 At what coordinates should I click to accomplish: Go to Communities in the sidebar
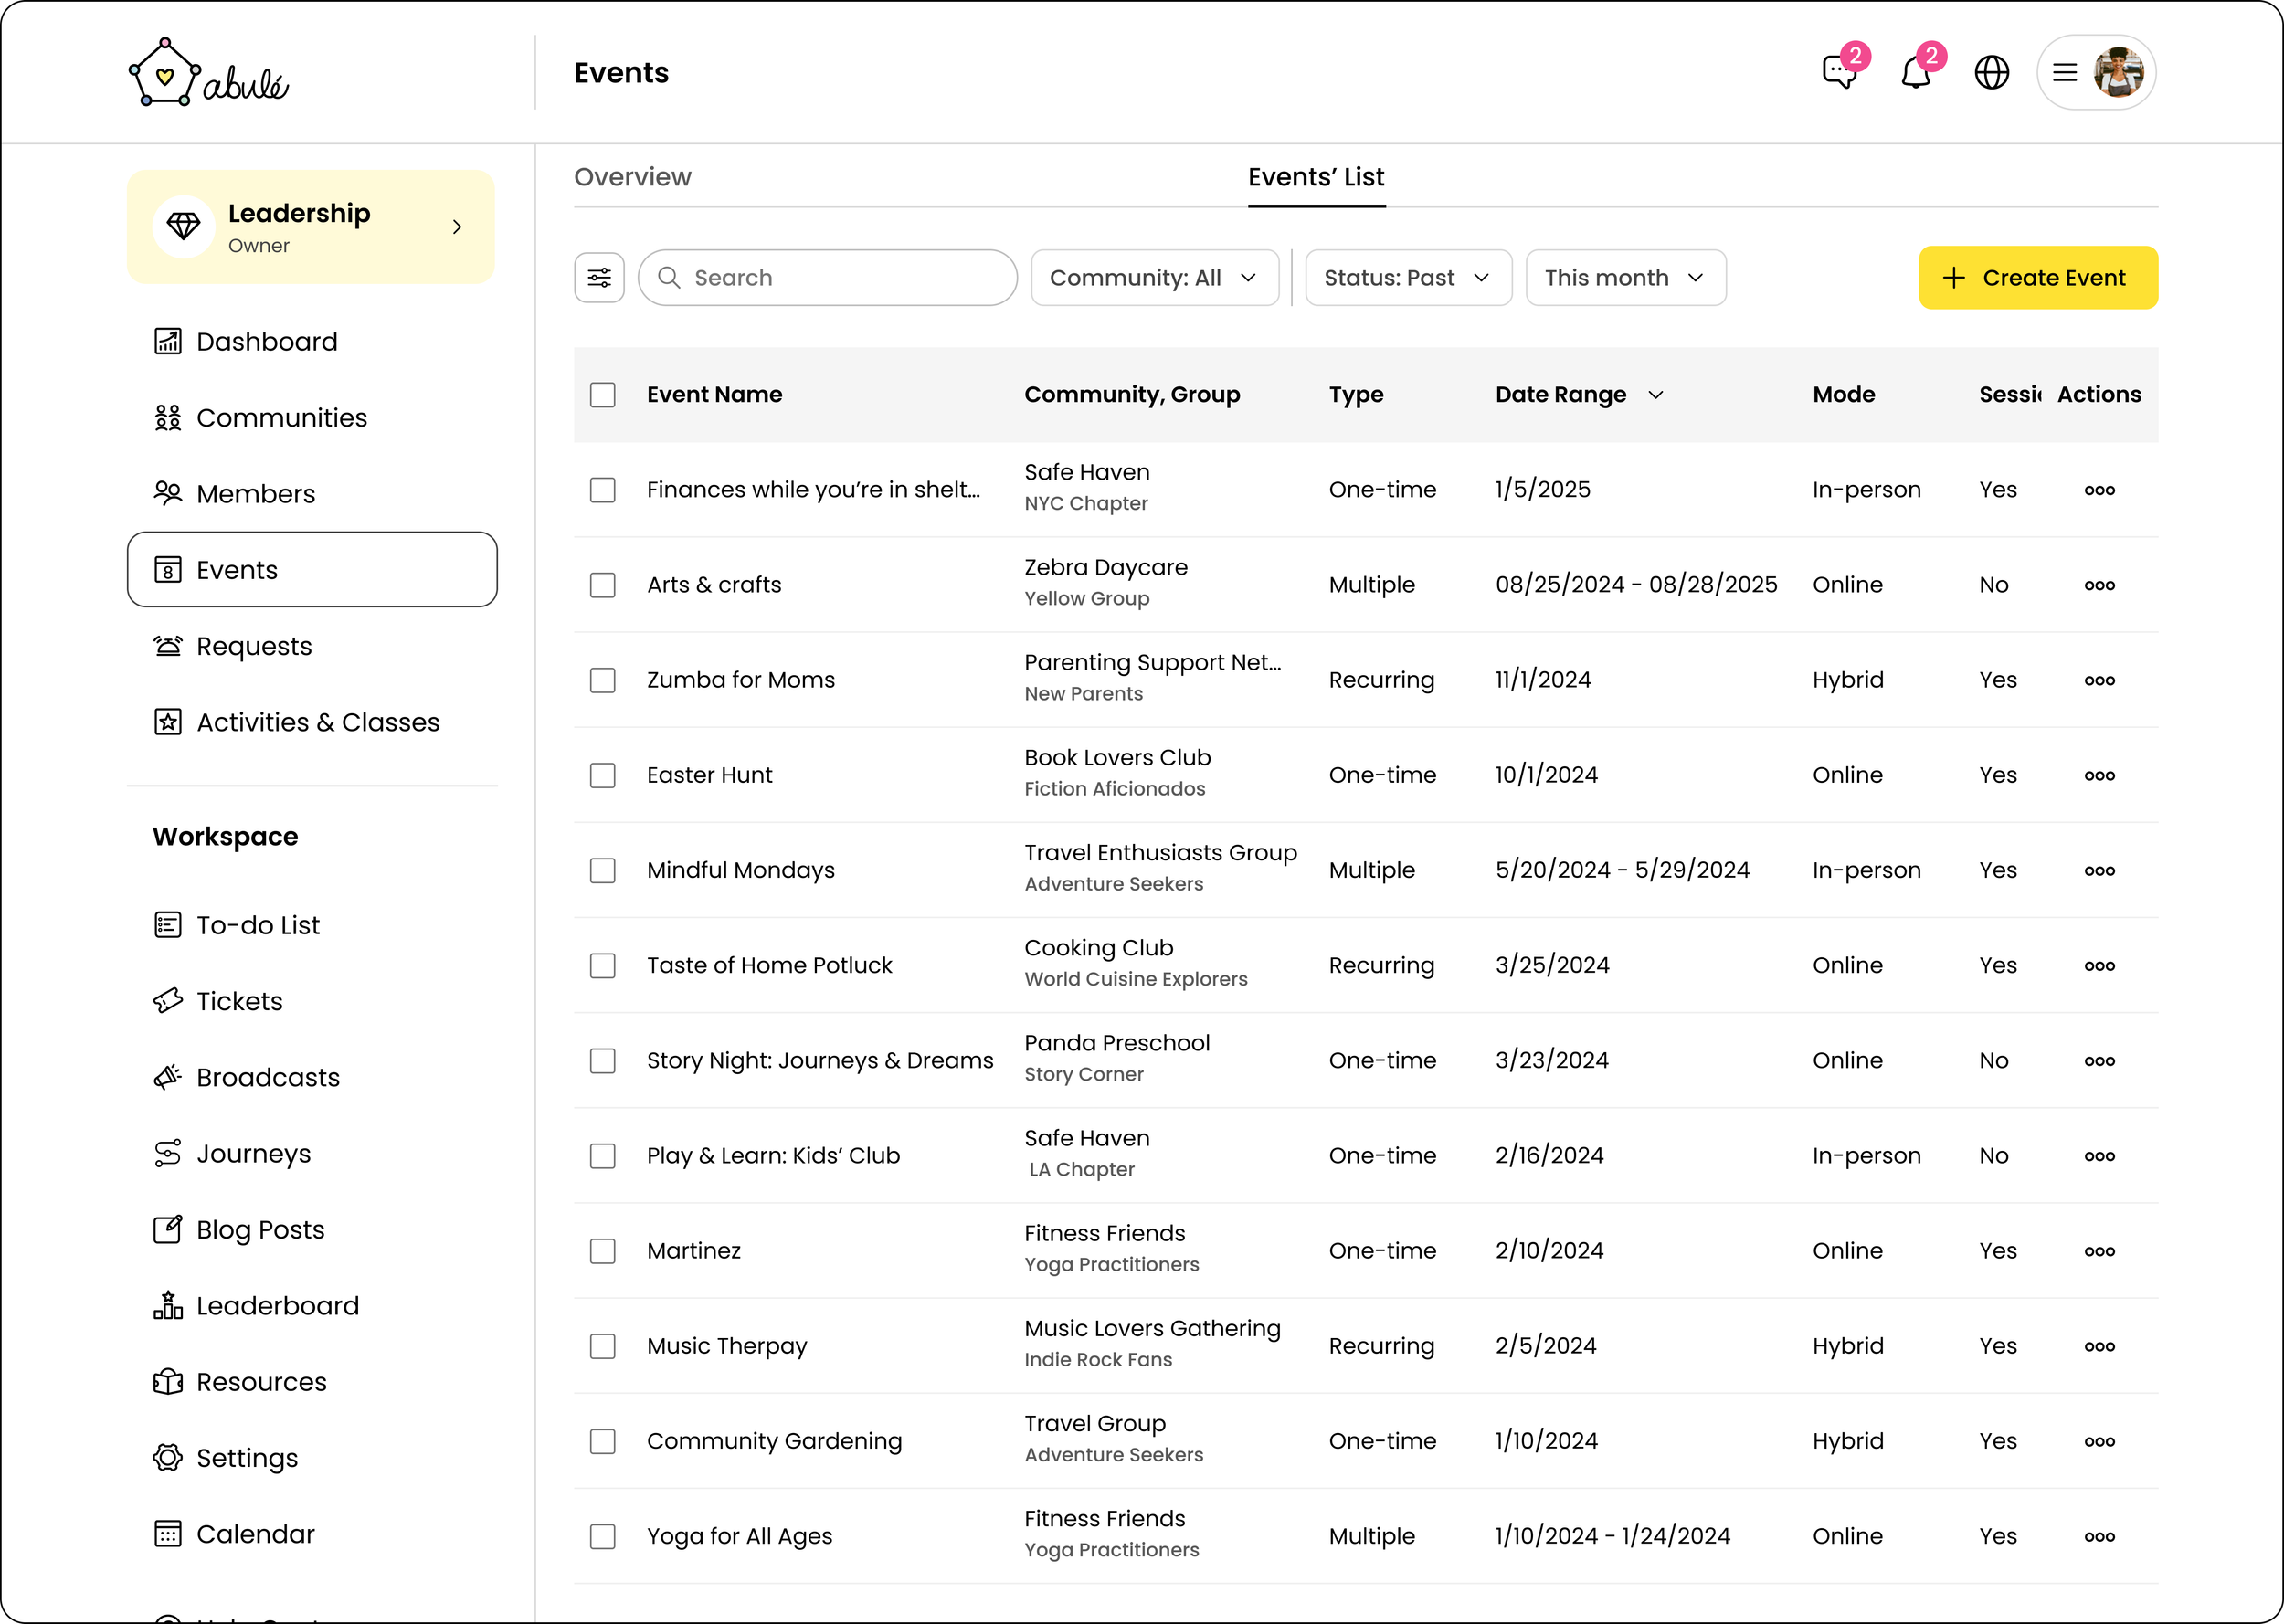pos(281,418)
